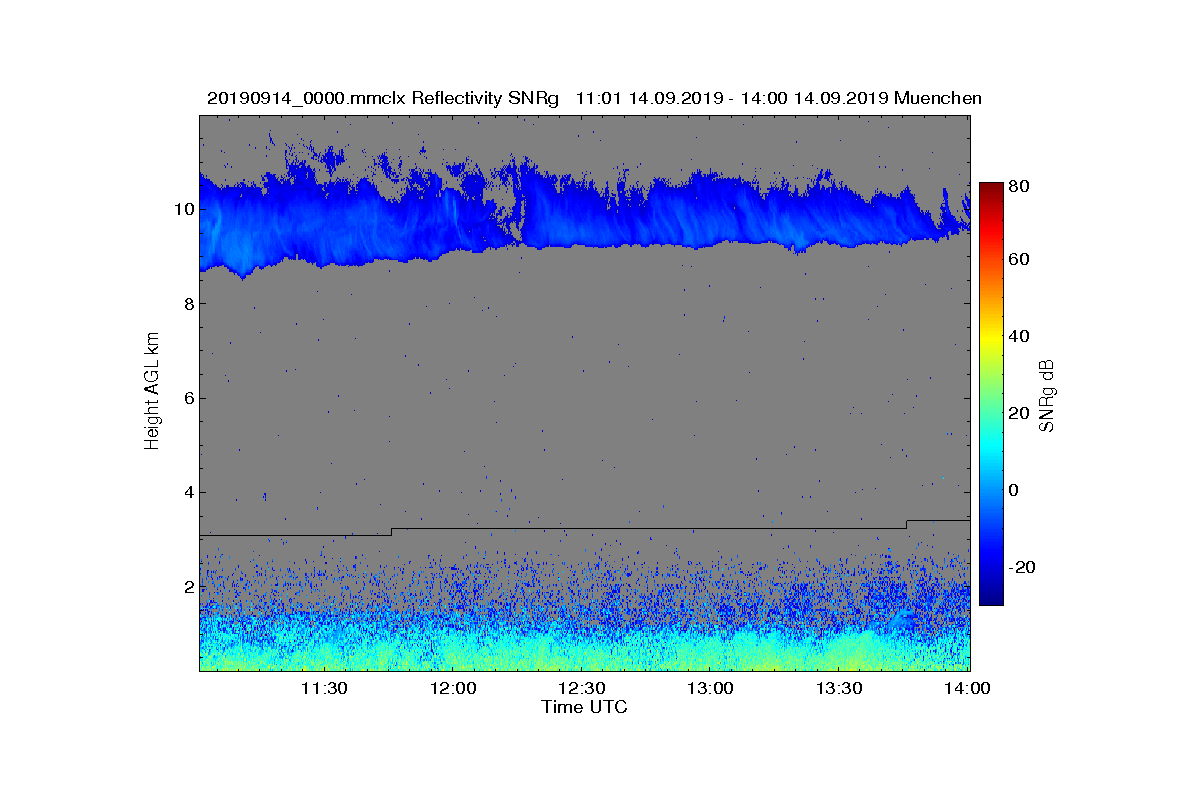Click the 'SNRg dB' colorbar label
1200x800 pixels.
pyautogui.click(x=1047, y=395)
